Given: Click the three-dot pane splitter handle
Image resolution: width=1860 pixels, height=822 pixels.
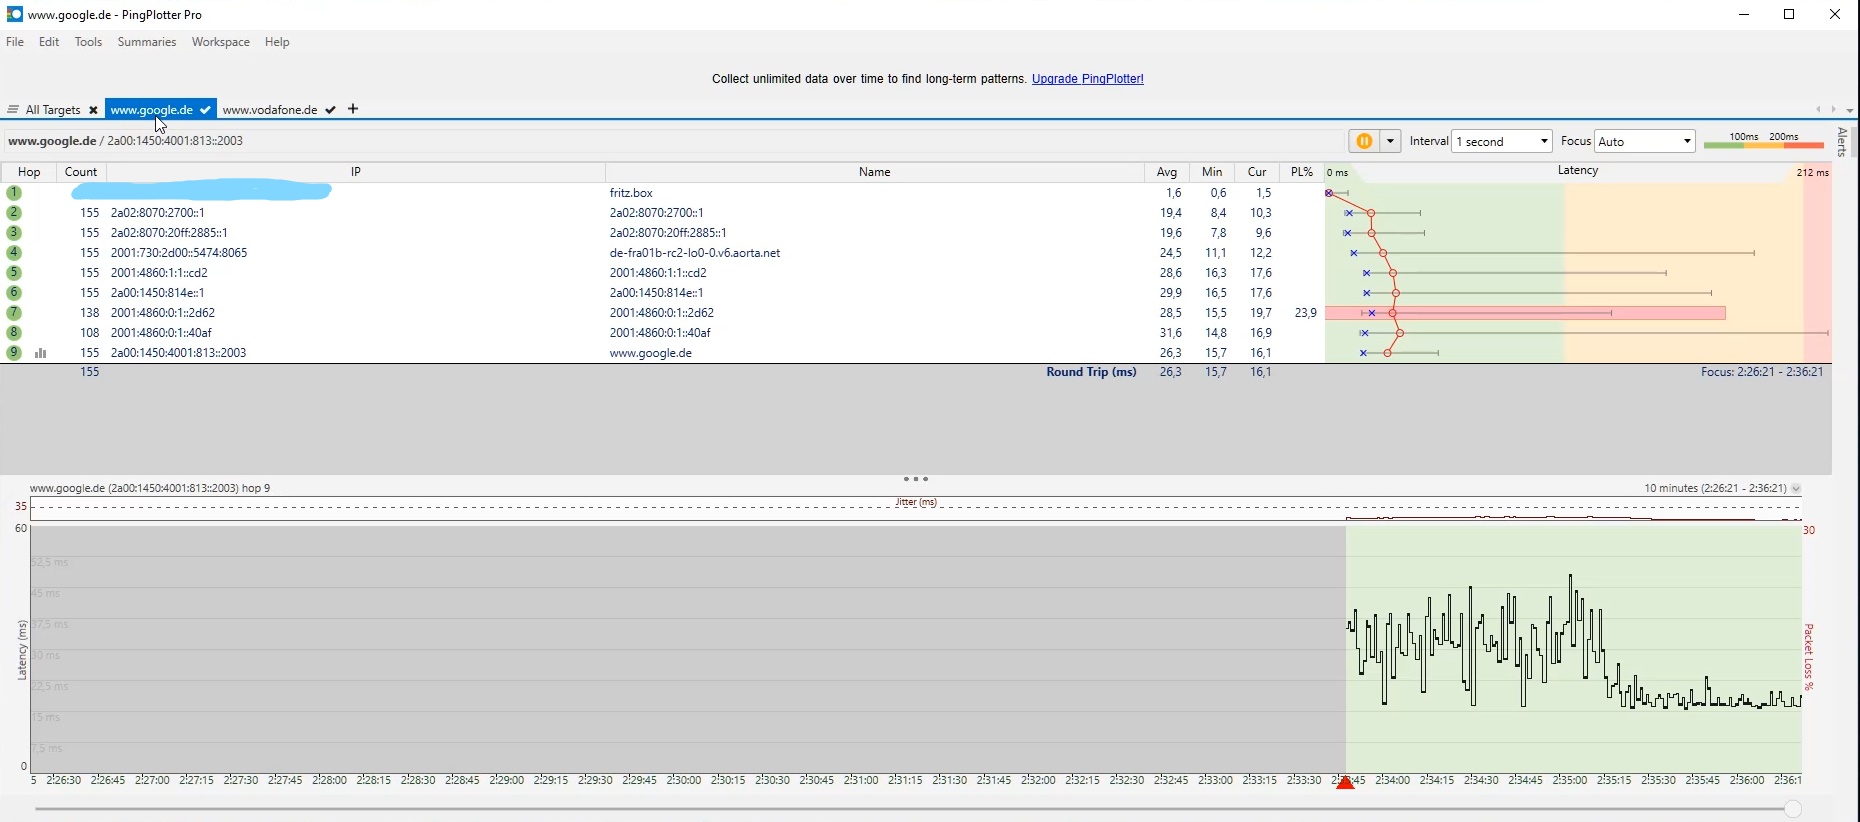Looking at the screenshot, I should pos(916,479).
